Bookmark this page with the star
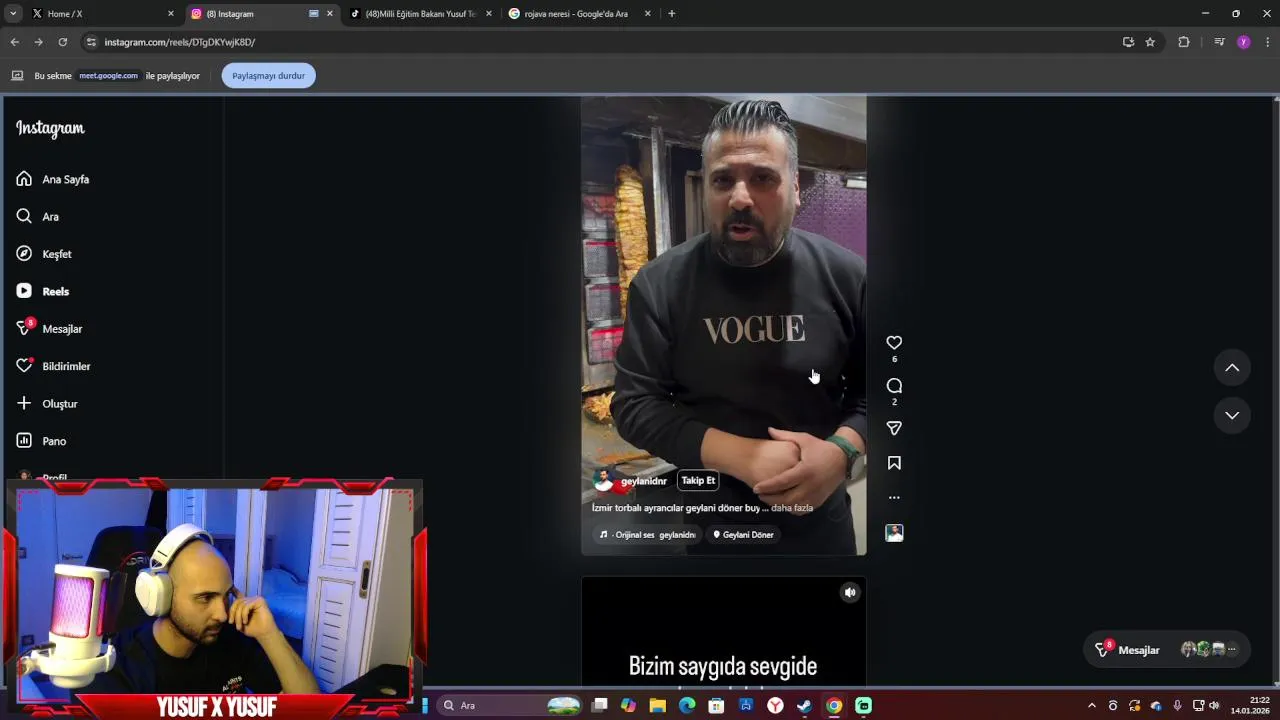The image size is (1280, 720). click(x=1150, y=42)
